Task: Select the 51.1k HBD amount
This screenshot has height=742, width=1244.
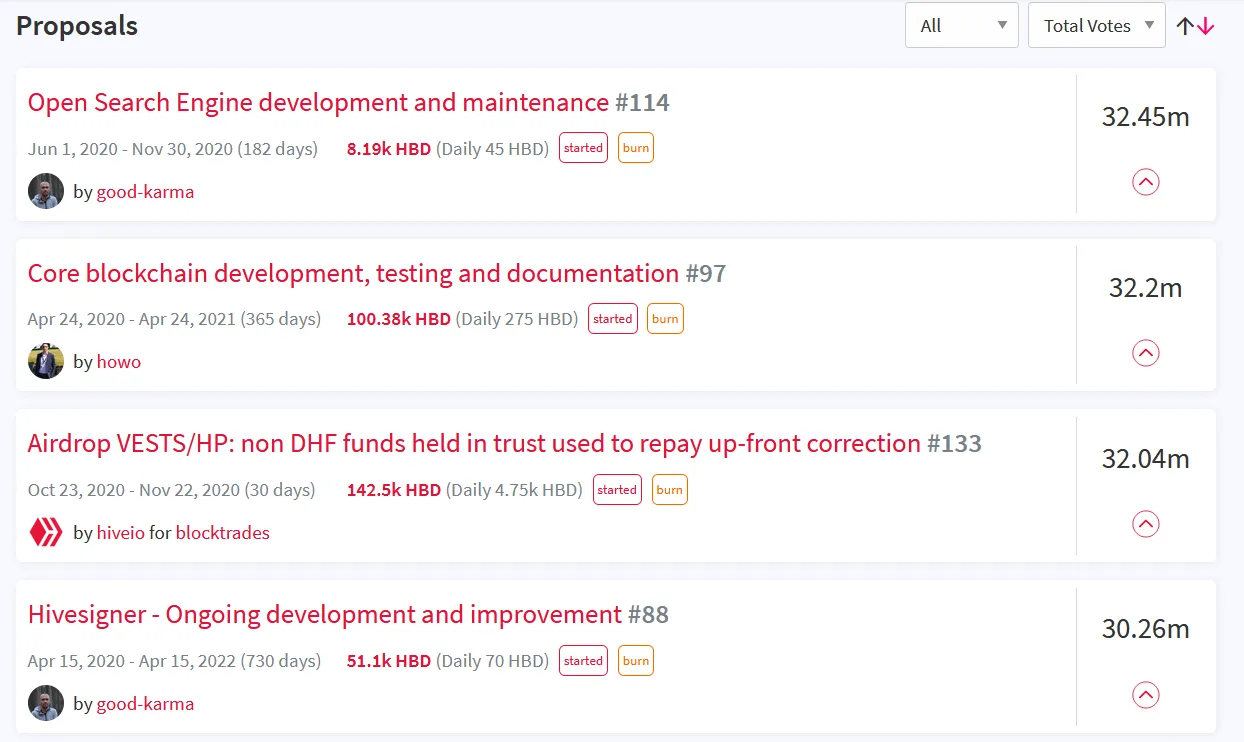Action: pos(389,661)
